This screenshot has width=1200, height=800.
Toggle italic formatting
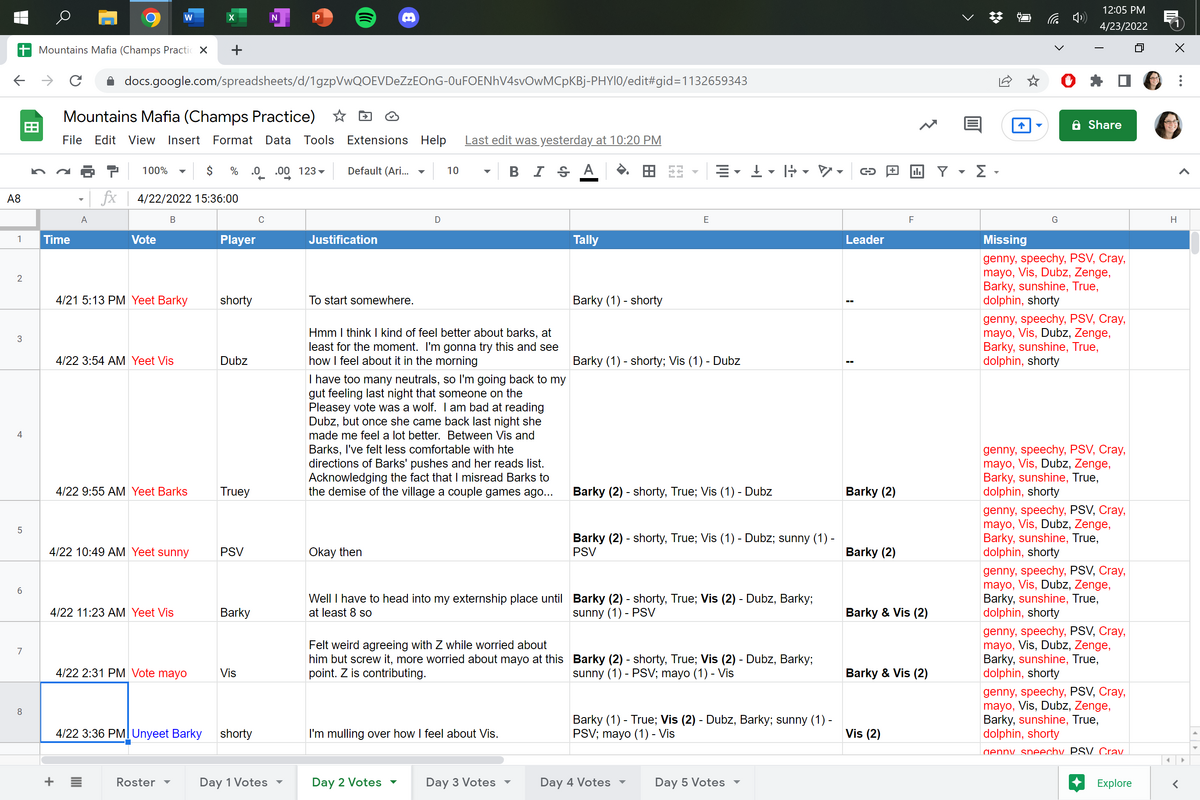tap(538, 171)
